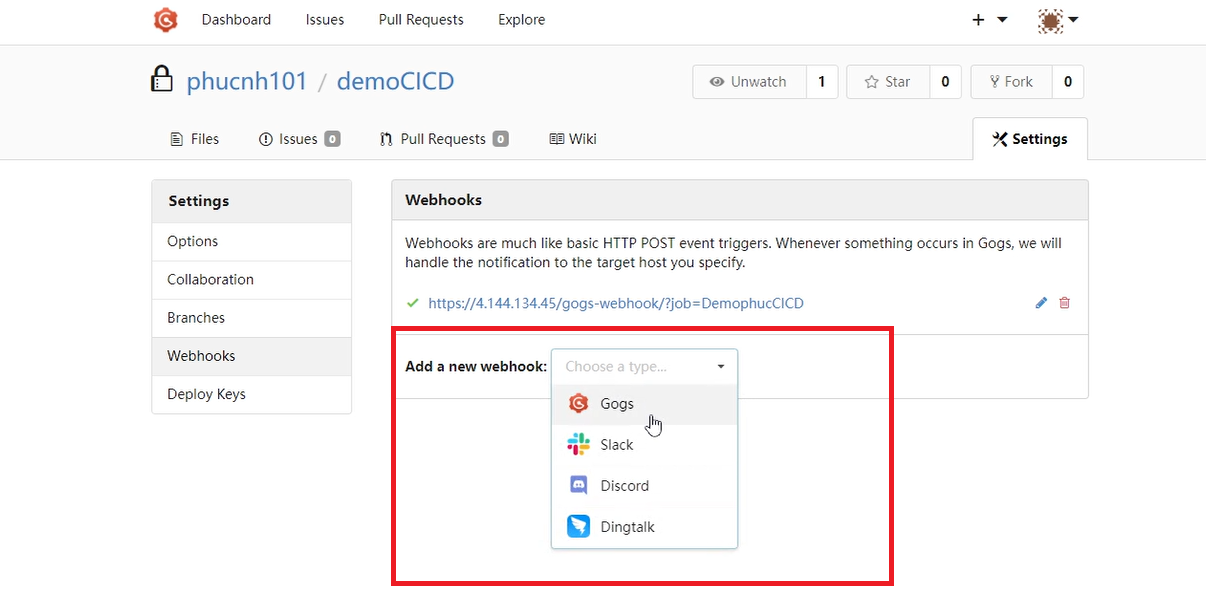
Task: Open the gogs-webhook DemophucCICD URL link
Action: 616,303
